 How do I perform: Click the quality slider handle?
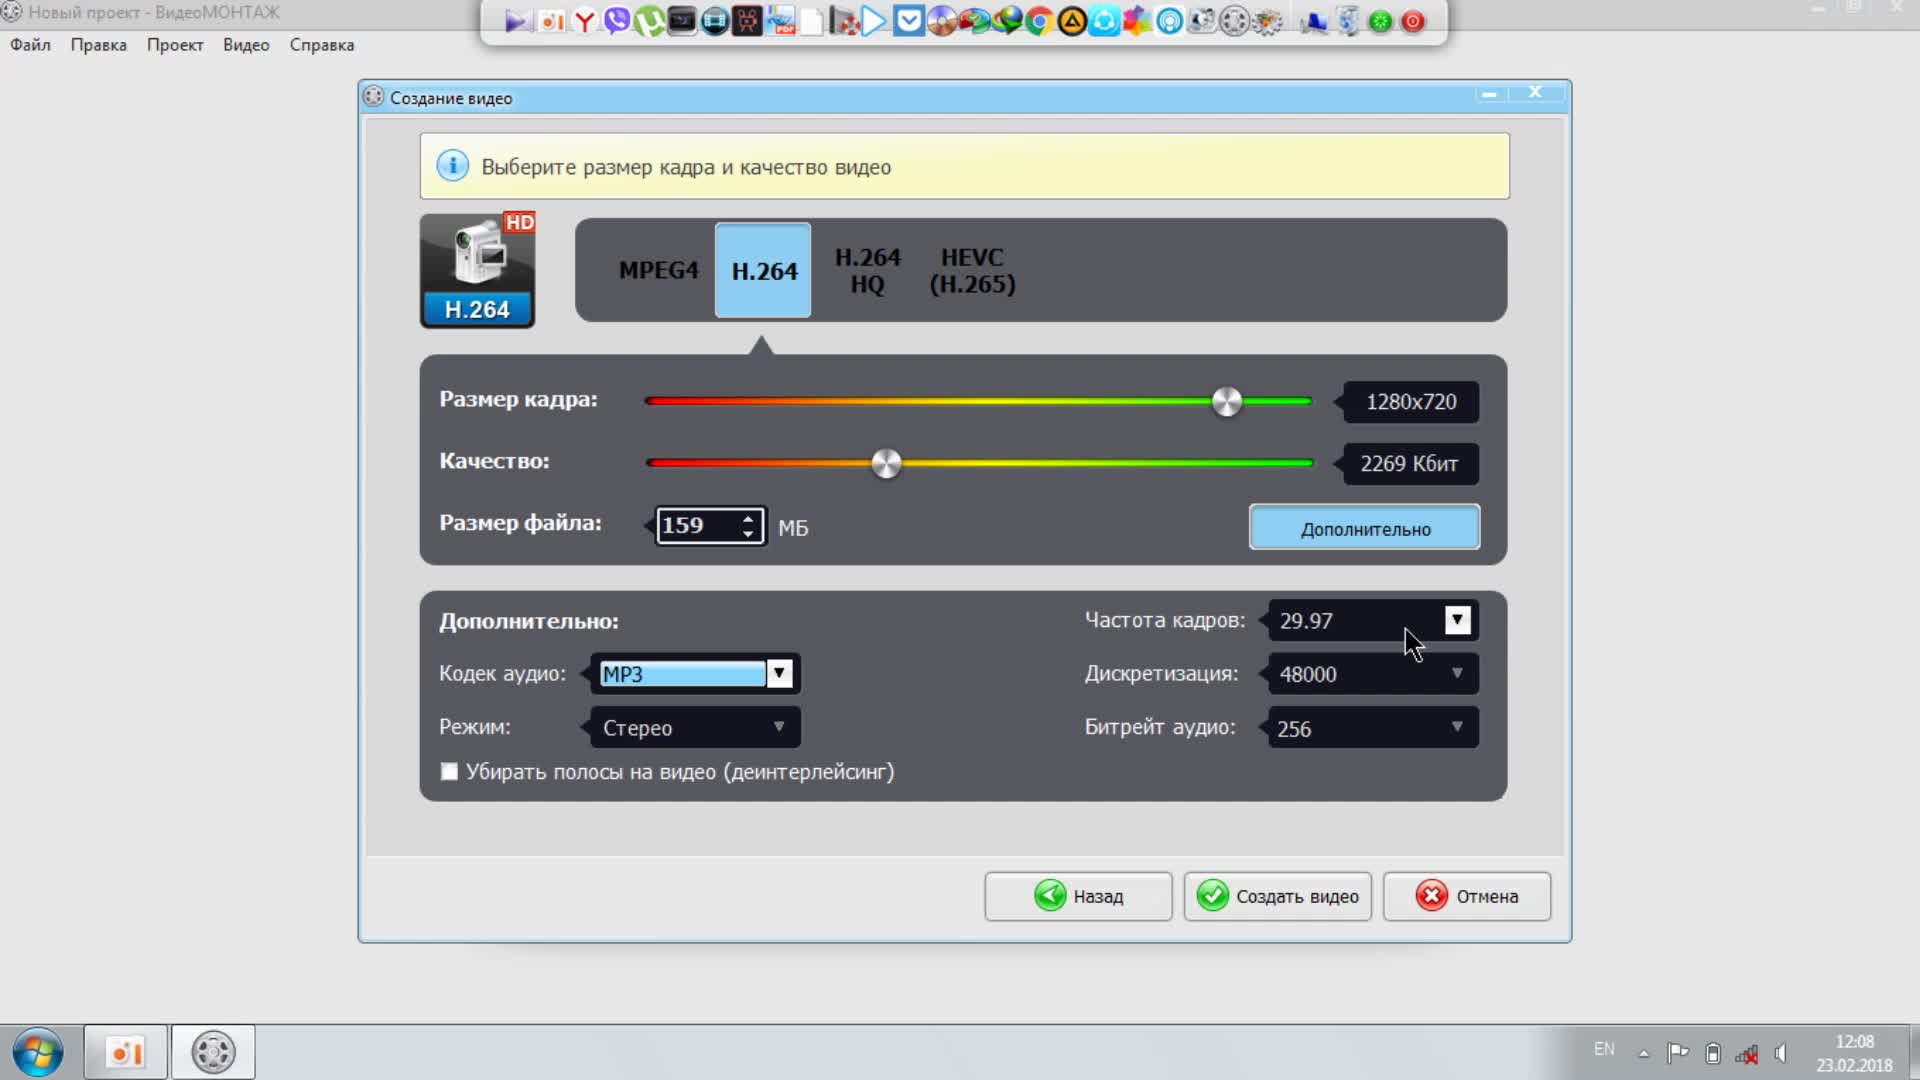886,463
